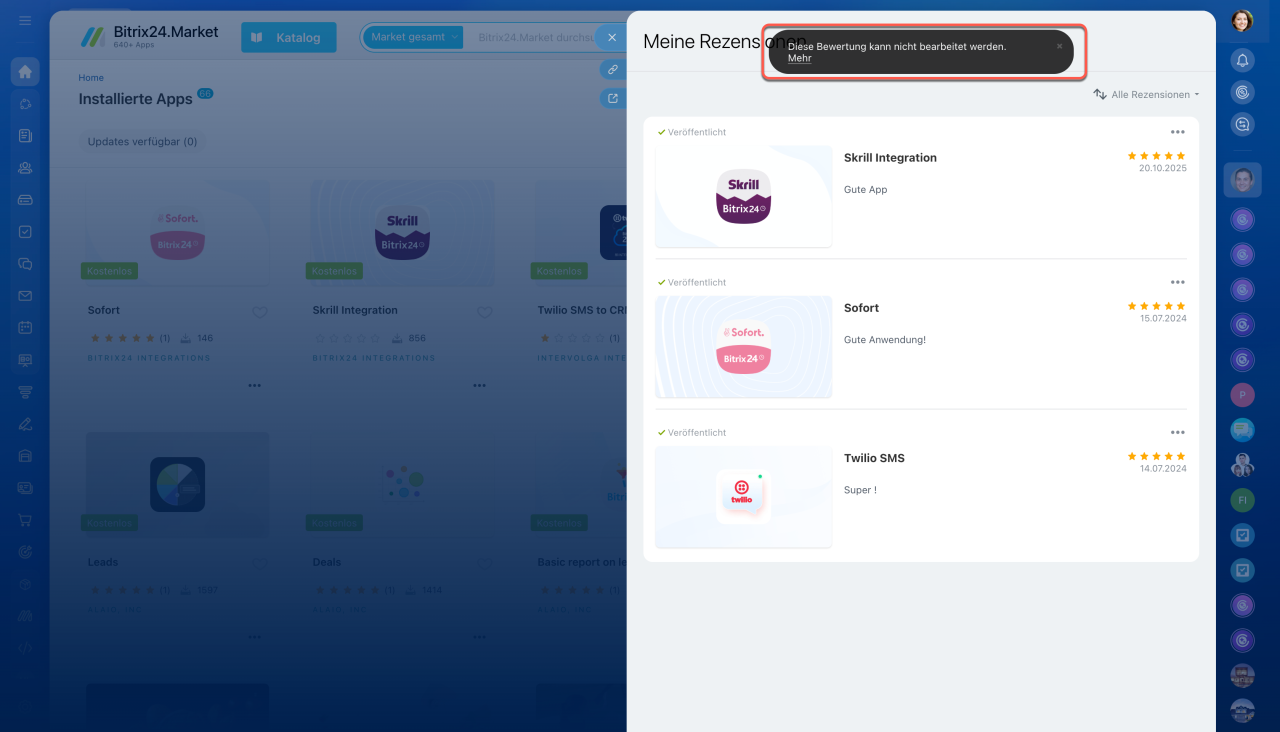Select the 'Gute App' review text
1280x732 pixels.
pyautogui.click(x=866, y=190)
